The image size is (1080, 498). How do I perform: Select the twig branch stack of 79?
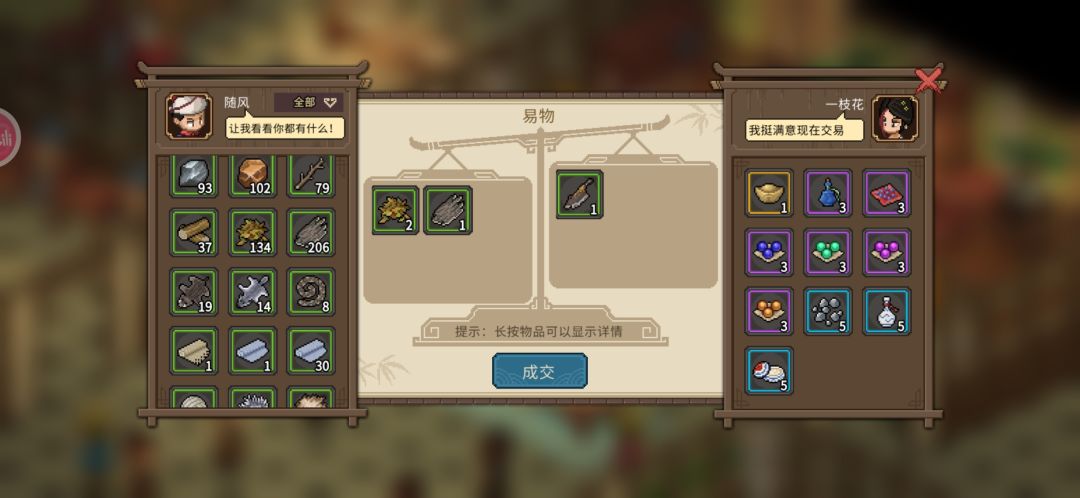311,176
